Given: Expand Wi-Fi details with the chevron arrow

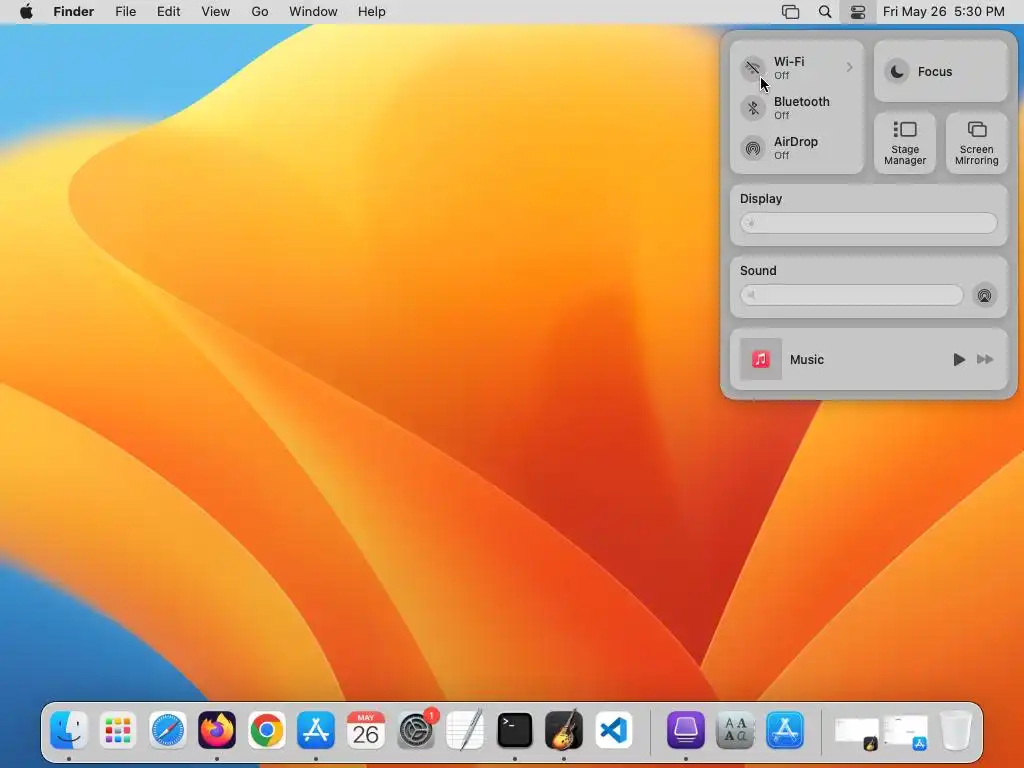Looking at the screenshot, I should click(849, 67).
